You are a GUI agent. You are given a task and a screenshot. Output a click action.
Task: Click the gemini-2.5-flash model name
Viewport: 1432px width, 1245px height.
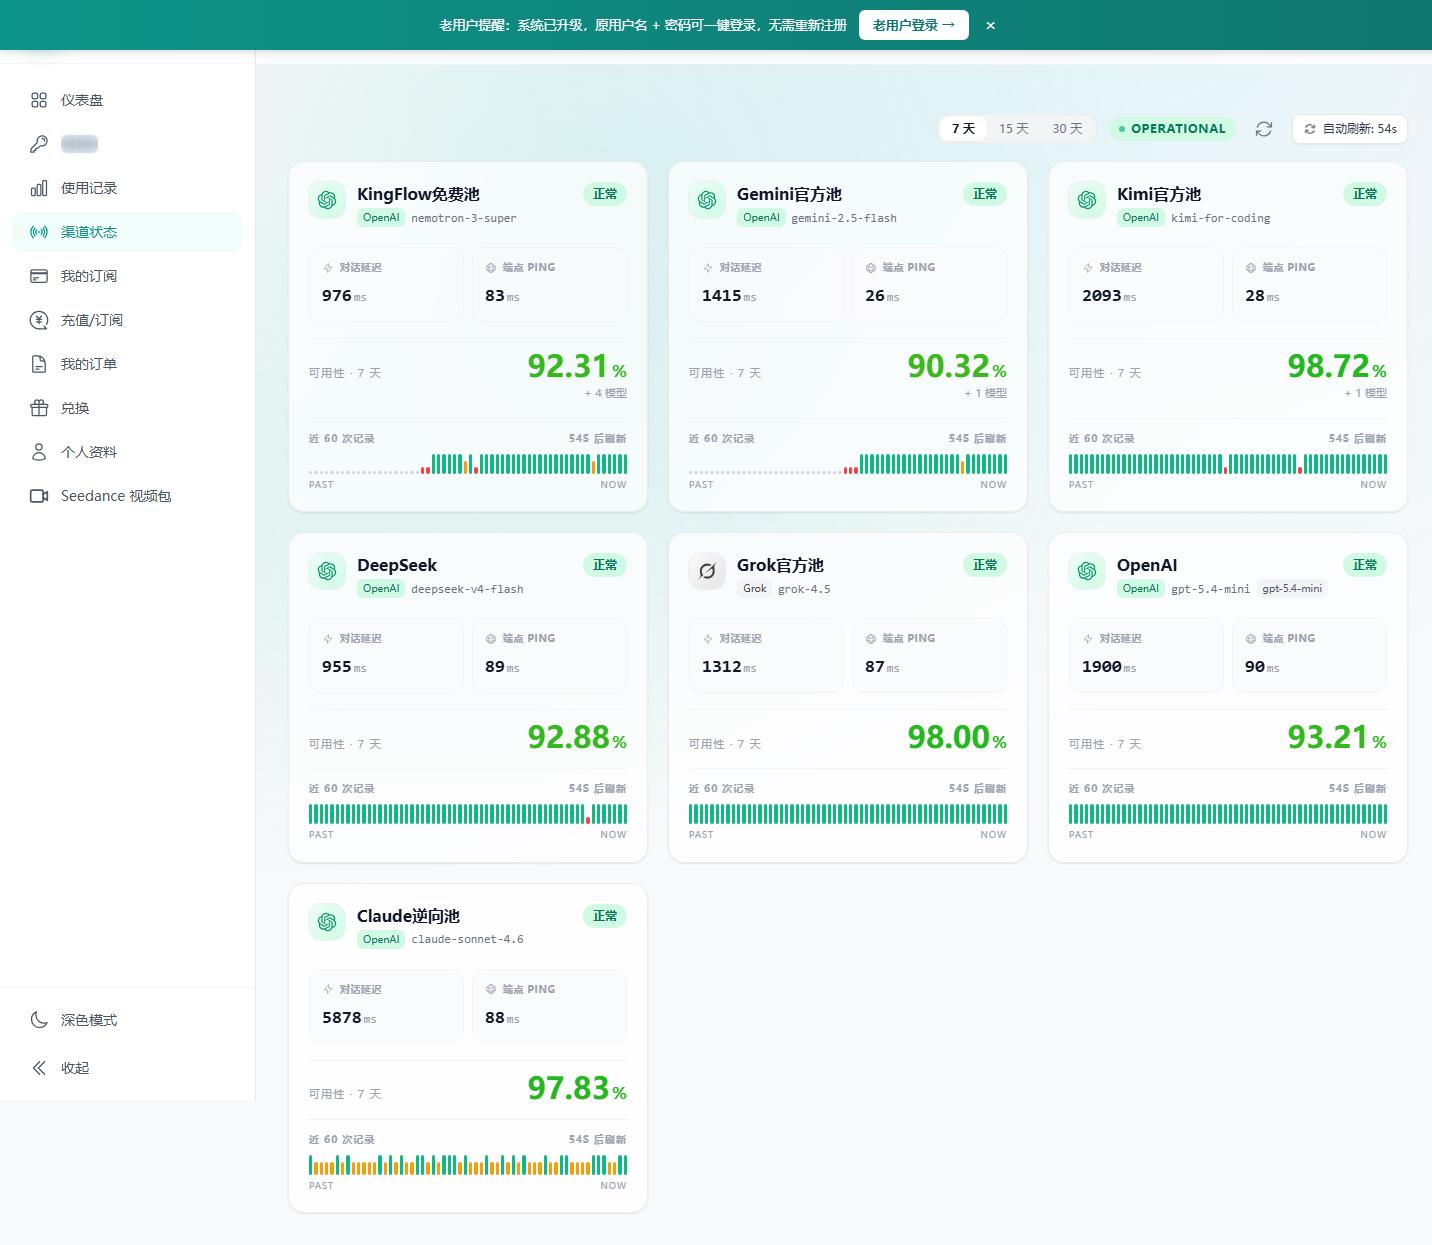844,218
